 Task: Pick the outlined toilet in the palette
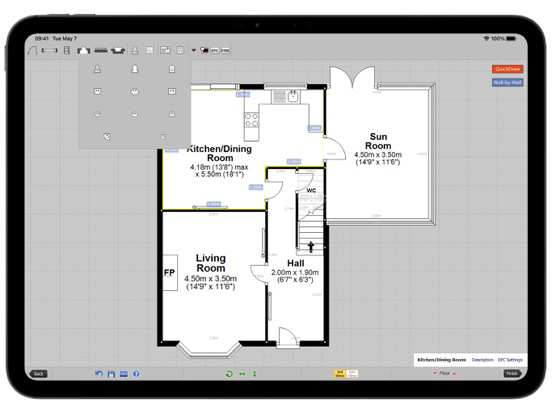(98, 69)
